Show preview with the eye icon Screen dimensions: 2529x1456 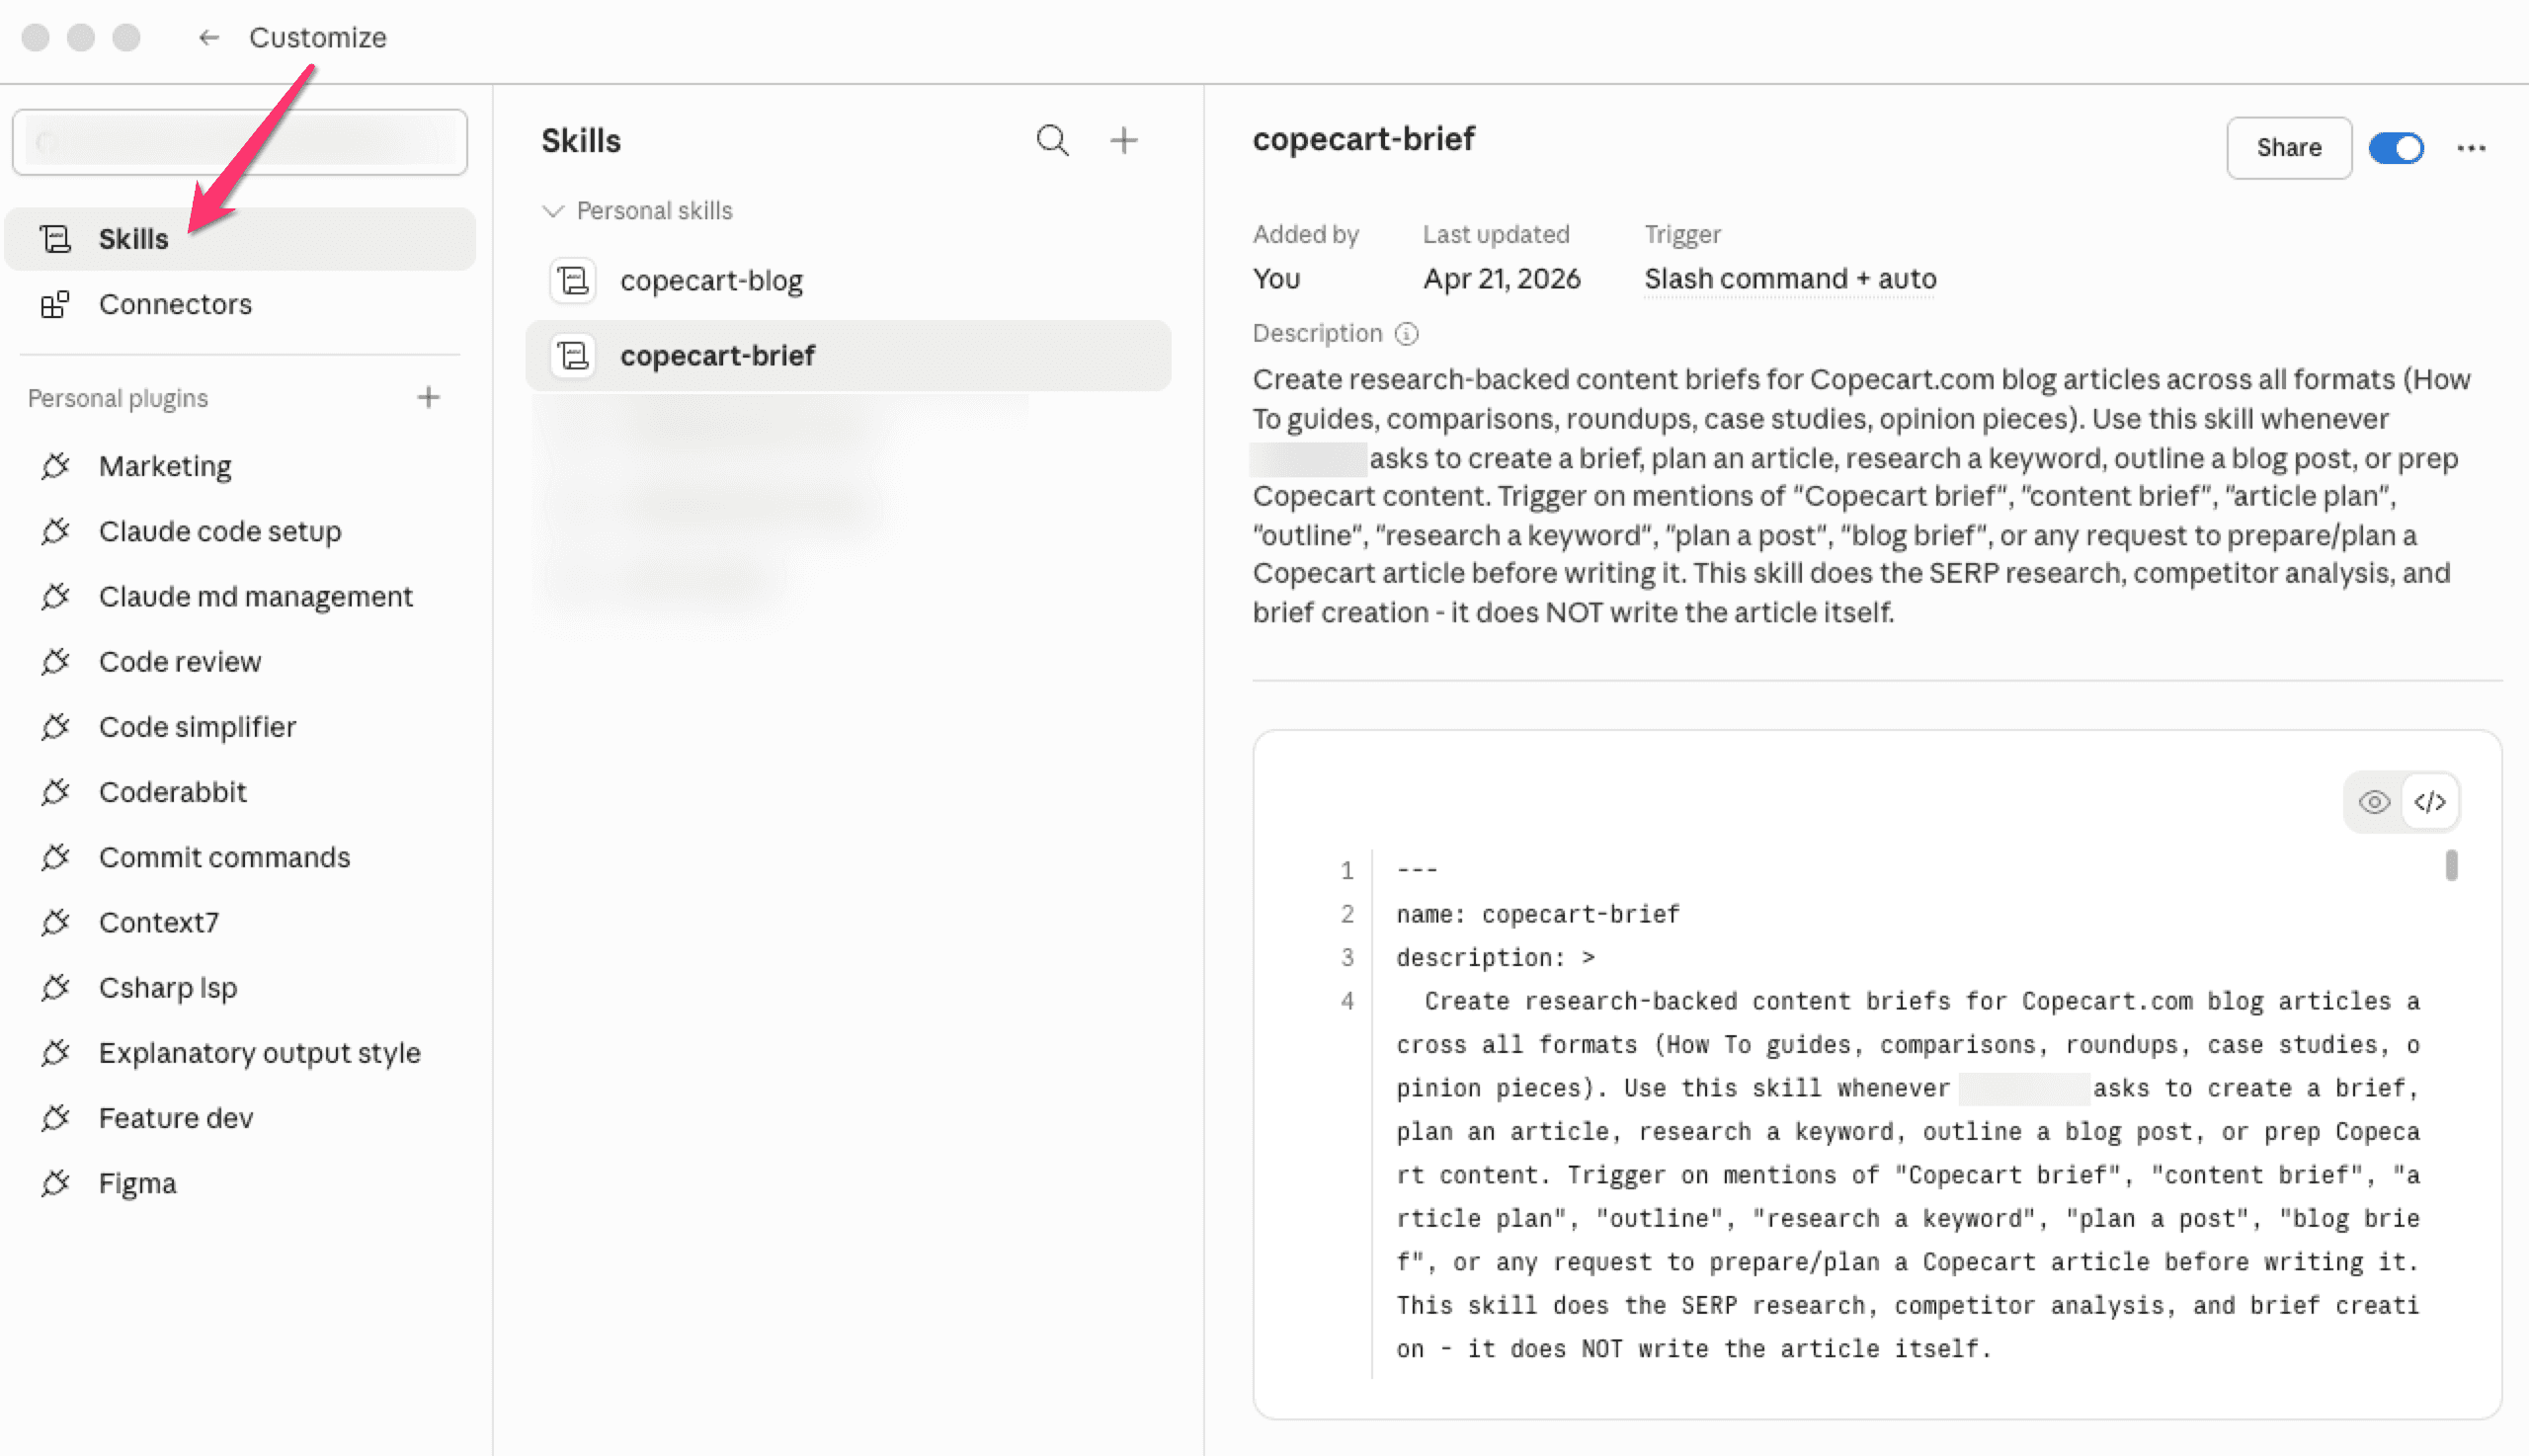[x=2373, y=801]
